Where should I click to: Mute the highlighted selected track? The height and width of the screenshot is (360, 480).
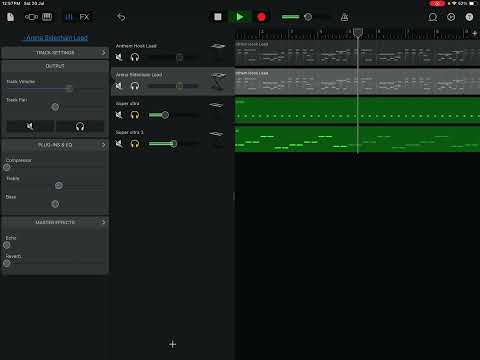coord(119,86)
